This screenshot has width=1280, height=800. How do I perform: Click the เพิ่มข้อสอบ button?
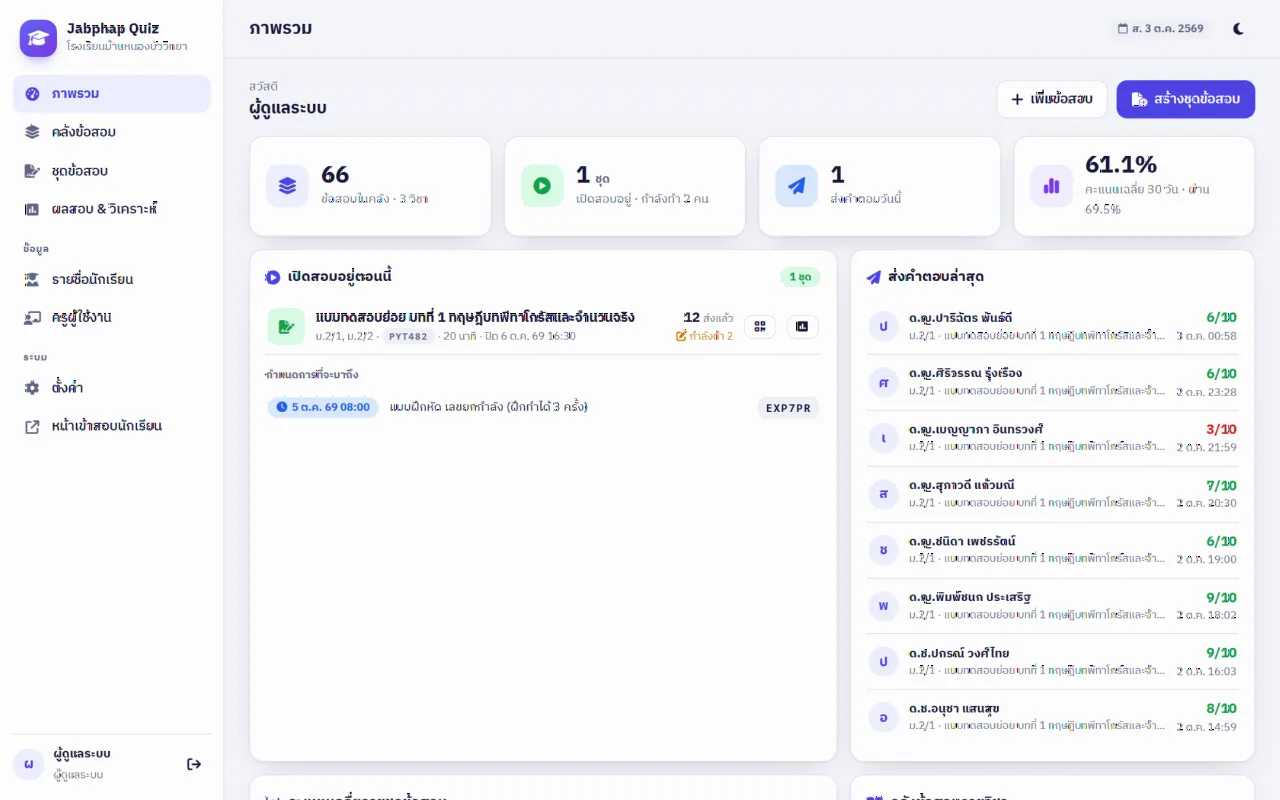(1052, 99)
